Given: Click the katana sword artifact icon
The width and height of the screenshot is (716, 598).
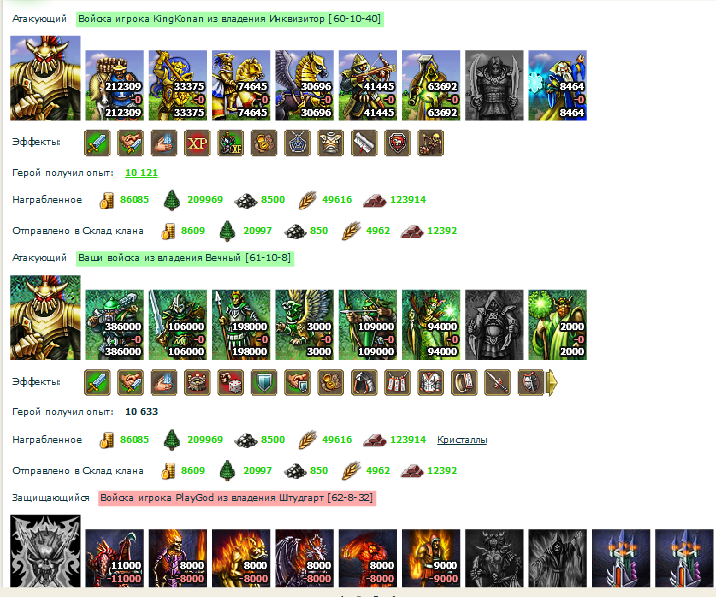Looking at the screenshot, I should (x=497, y=382).
